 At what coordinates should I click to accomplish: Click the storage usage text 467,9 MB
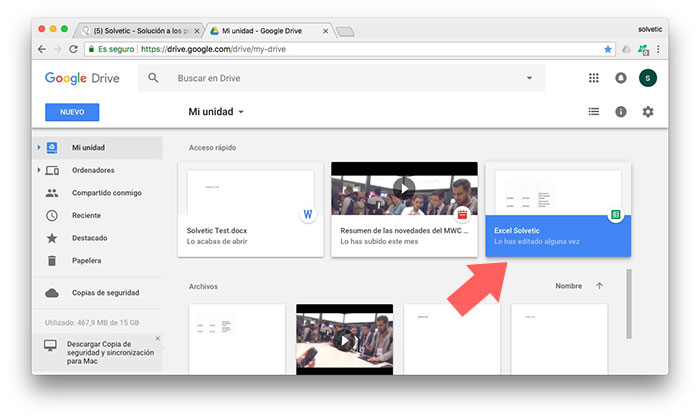92,322
